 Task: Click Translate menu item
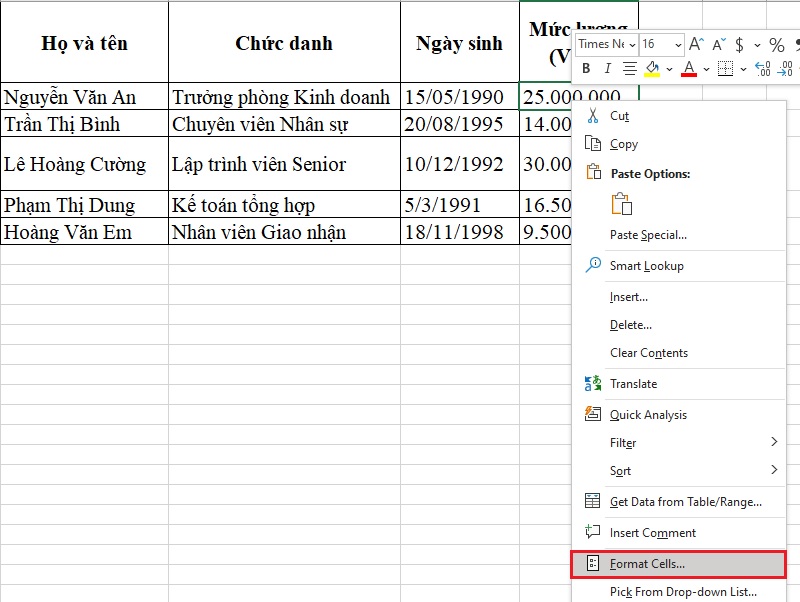679,384
